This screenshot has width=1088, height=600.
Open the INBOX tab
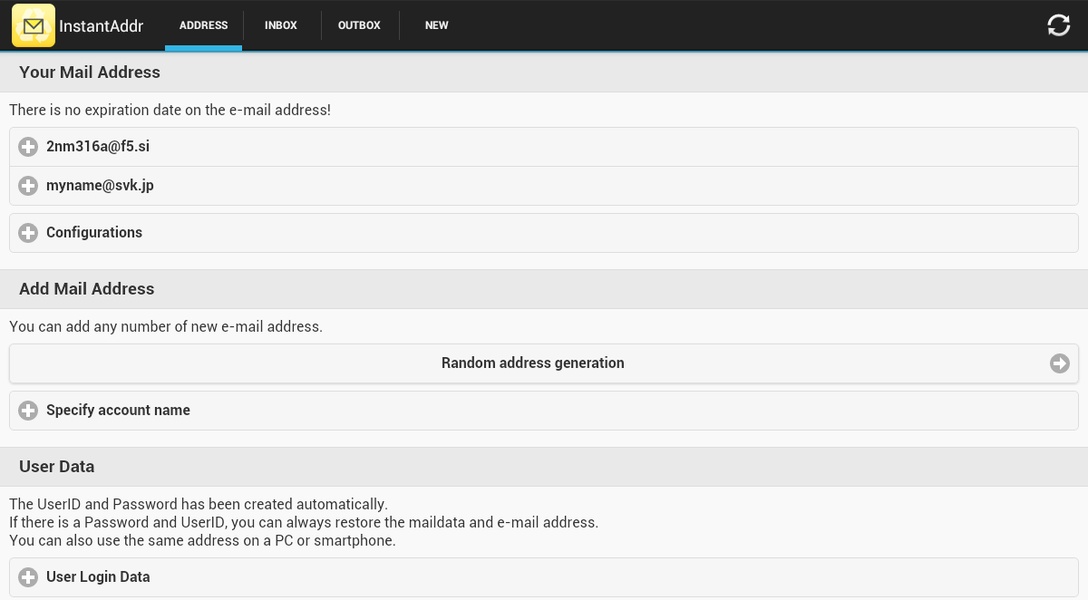(x=281, y=25)
